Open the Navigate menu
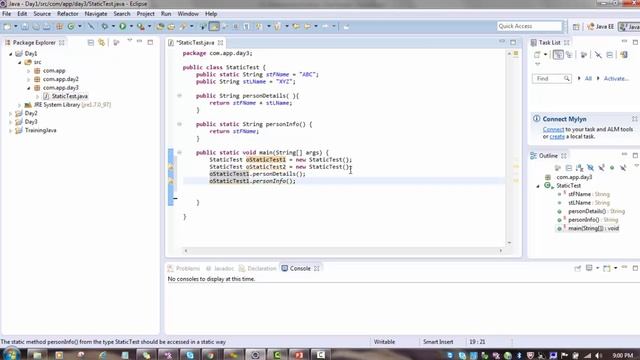The image size is (640, 360). point(96,14)
